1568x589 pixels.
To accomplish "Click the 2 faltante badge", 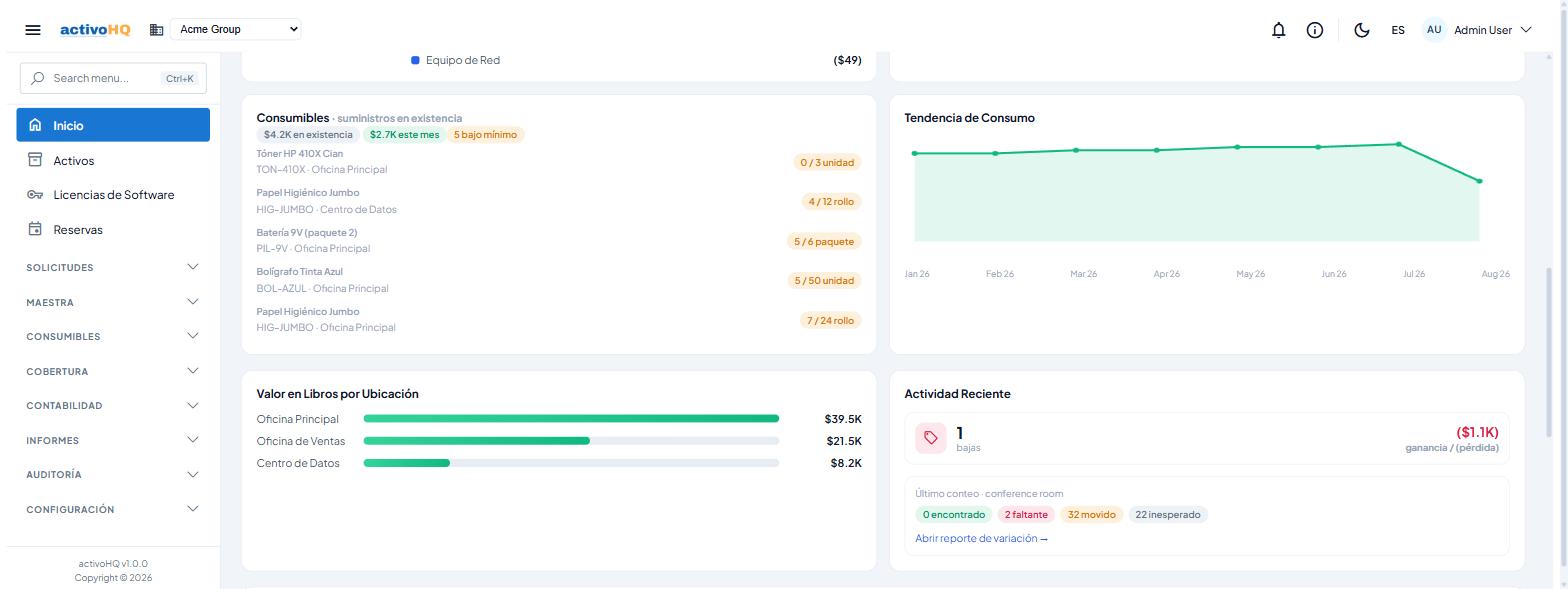I will pos(1026,514).
